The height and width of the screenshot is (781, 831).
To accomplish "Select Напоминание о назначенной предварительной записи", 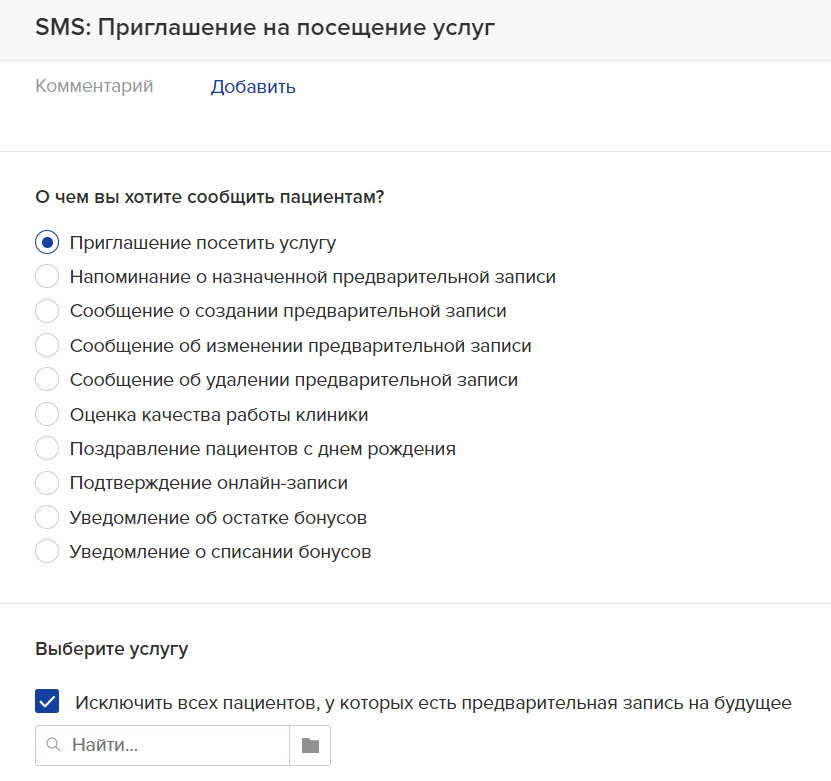I will [x=47, y=277].
